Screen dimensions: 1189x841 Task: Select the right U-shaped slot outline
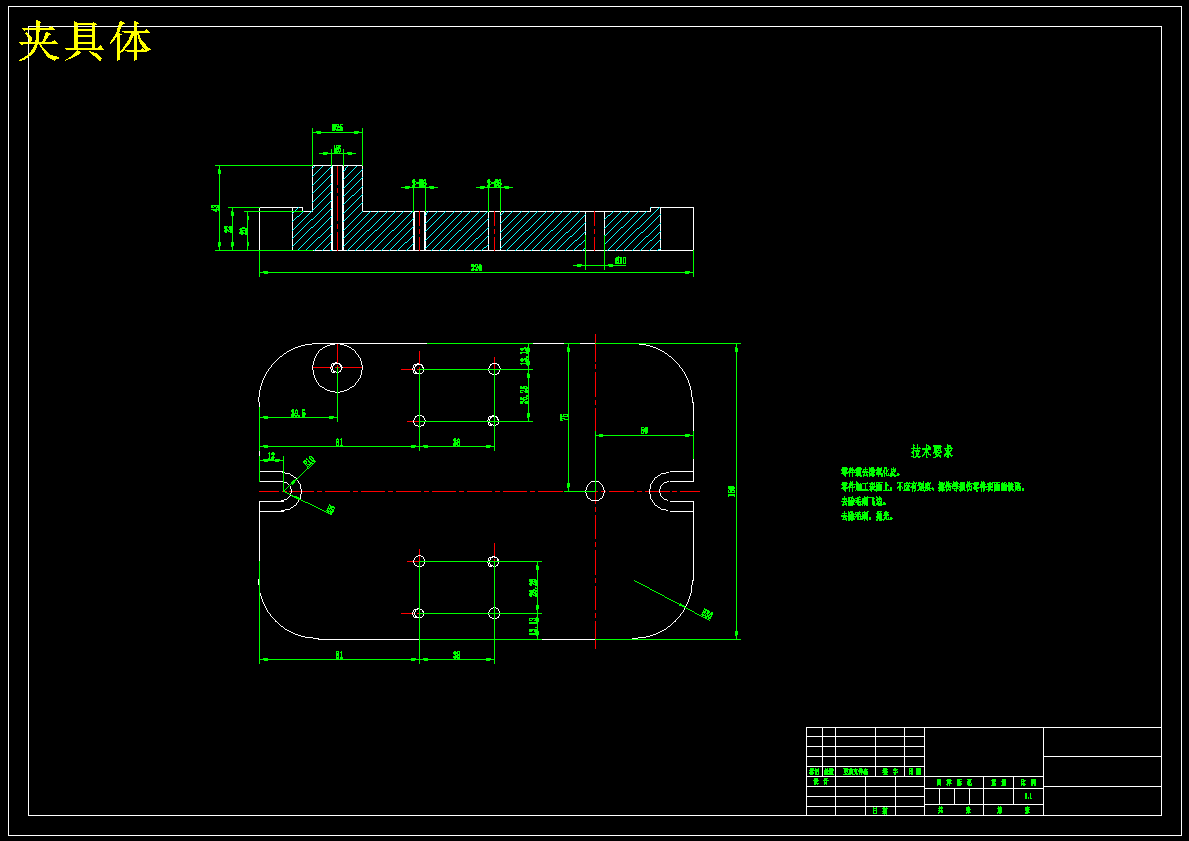pos(671,491)
